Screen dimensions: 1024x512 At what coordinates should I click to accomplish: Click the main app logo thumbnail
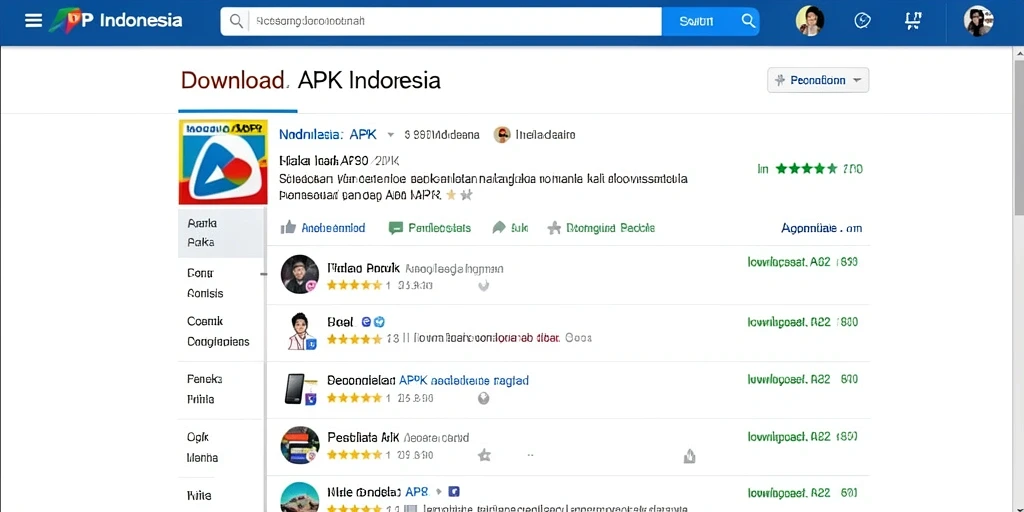click(223, 162)
